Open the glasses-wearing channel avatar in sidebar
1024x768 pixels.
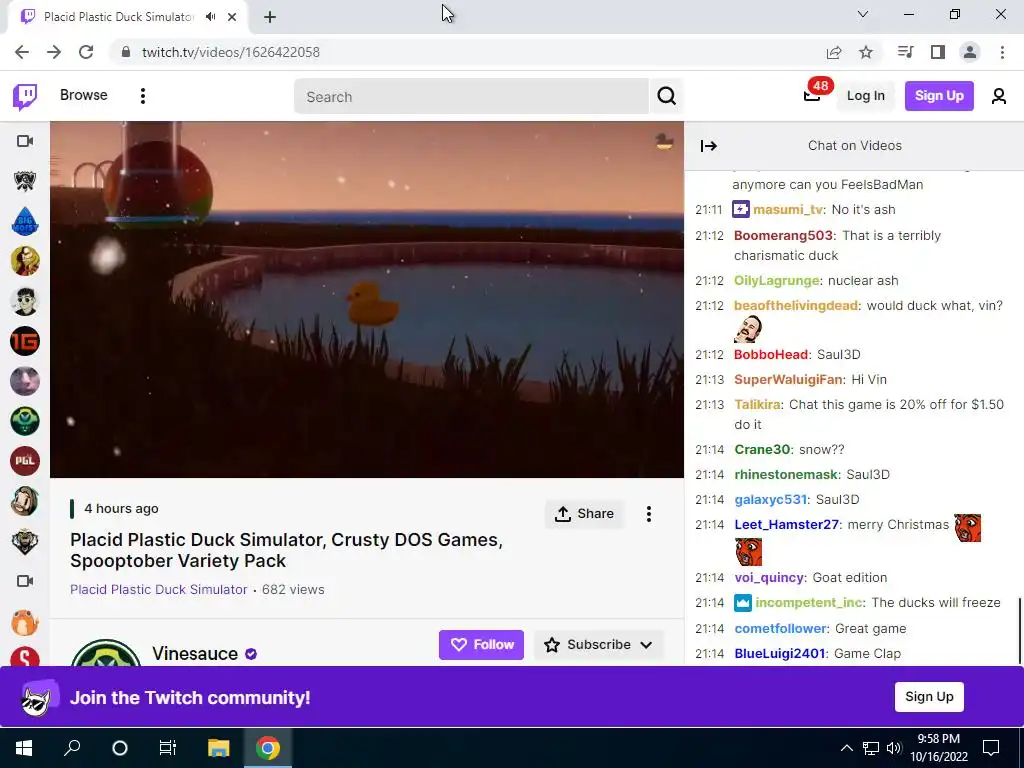point(25,301)
